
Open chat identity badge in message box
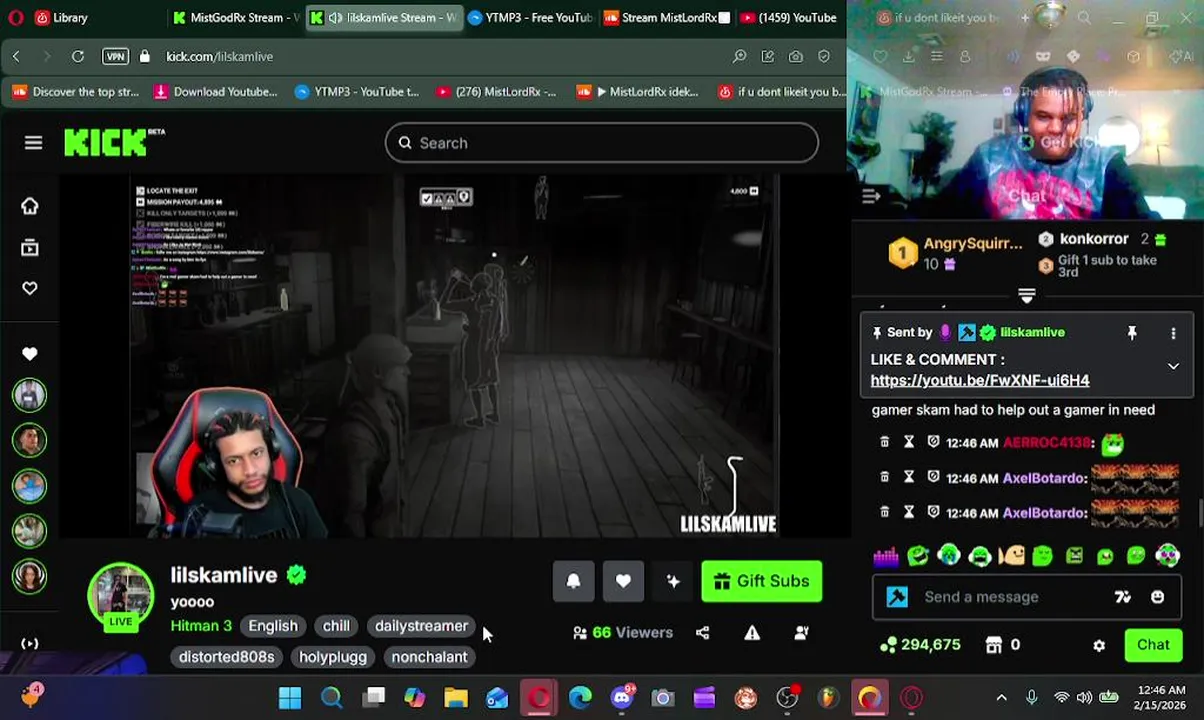click(x=897, y=597)
